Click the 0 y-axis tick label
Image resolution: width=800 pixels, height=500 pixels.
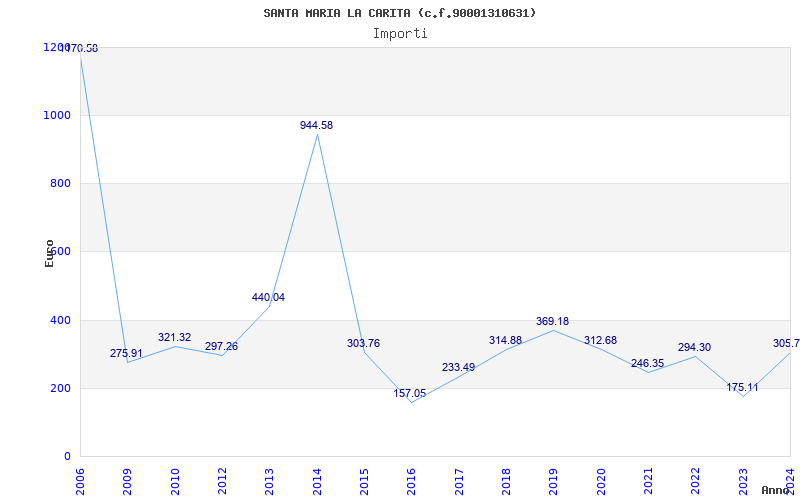[67, 457]
